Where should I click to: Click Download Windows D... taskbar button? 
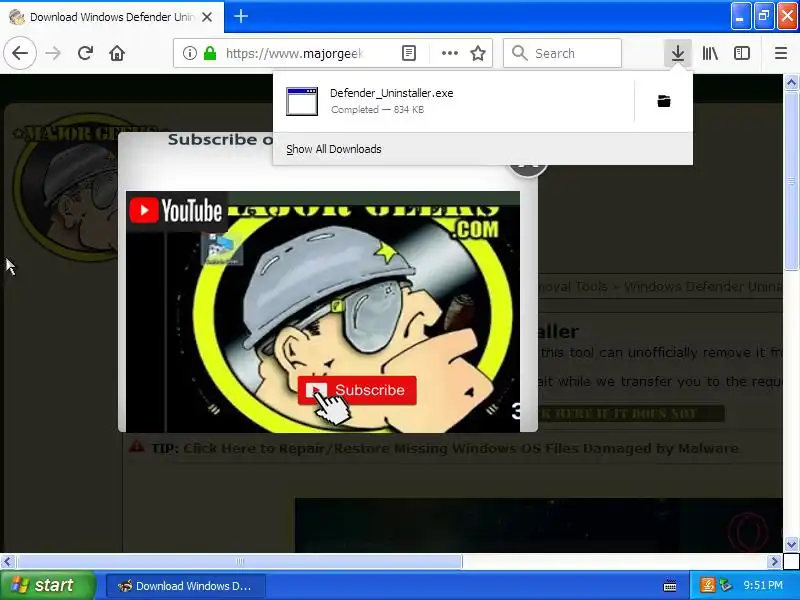tap(186, 586)
